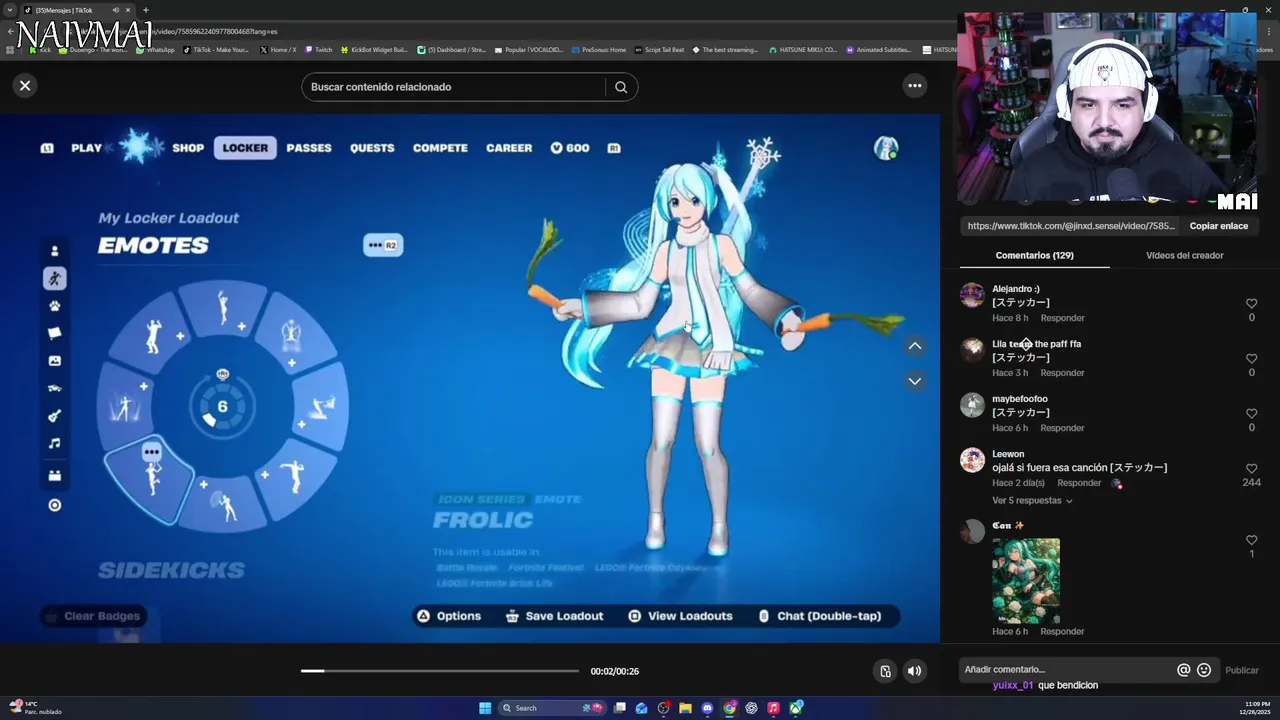Click the @ mention icon in comment box
Screen dimensions: 1280x720
[1183, 670]
